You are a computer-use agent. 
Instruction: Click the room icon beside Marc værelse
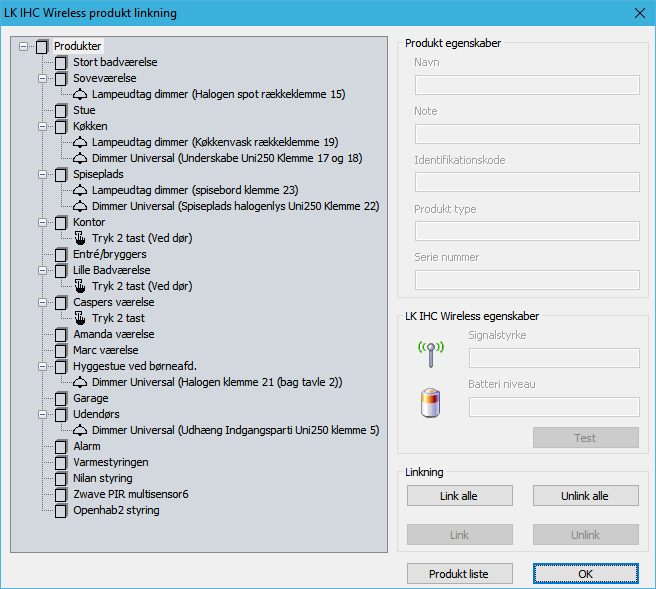(61, 351)
